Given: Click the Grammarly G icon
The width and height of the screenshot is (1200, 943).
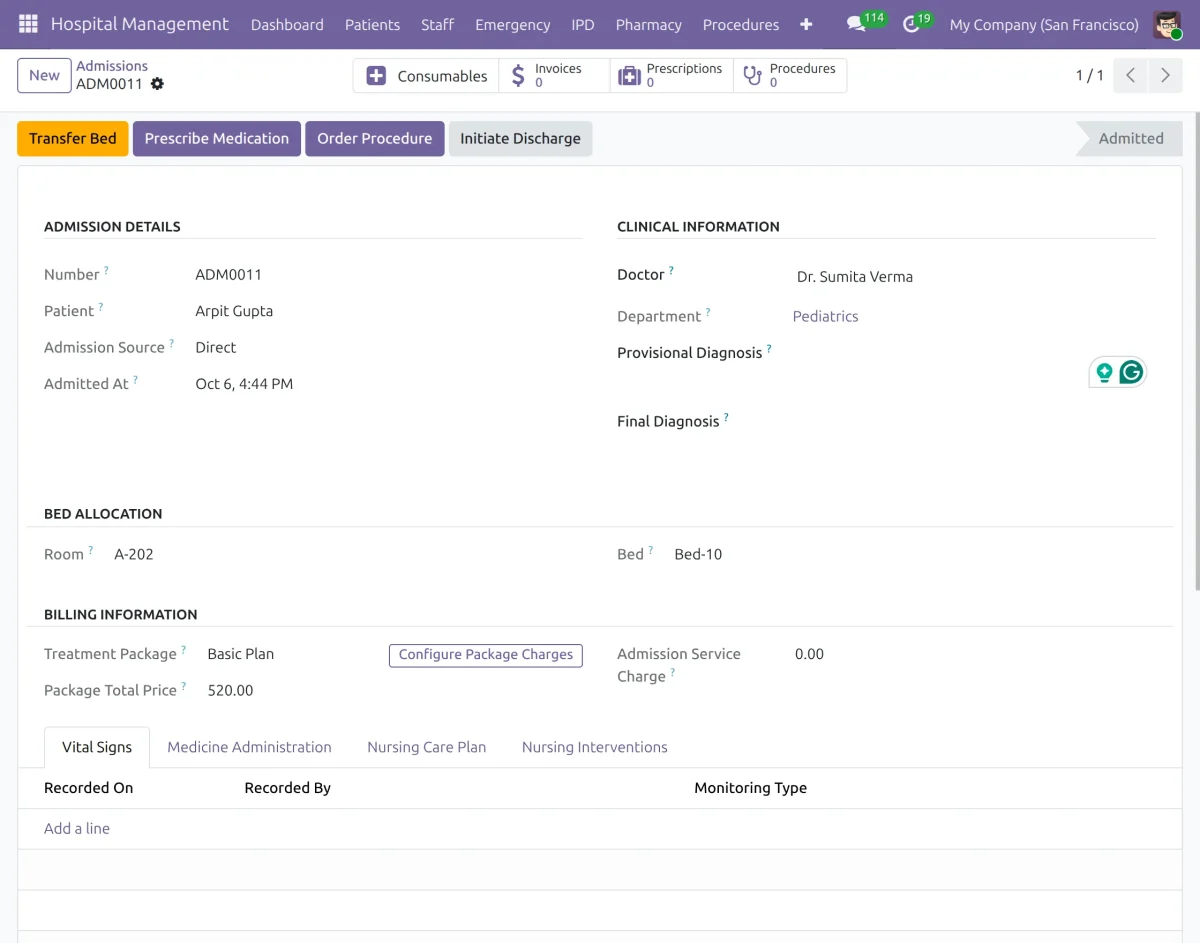Looking at the screenshot, I should click(1131, 372).
